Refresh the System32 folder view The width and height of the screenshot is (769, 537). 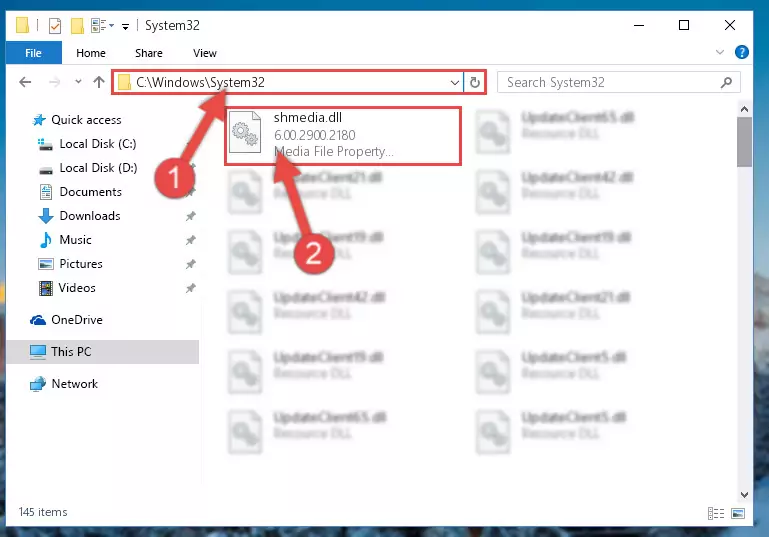point(475,82)
